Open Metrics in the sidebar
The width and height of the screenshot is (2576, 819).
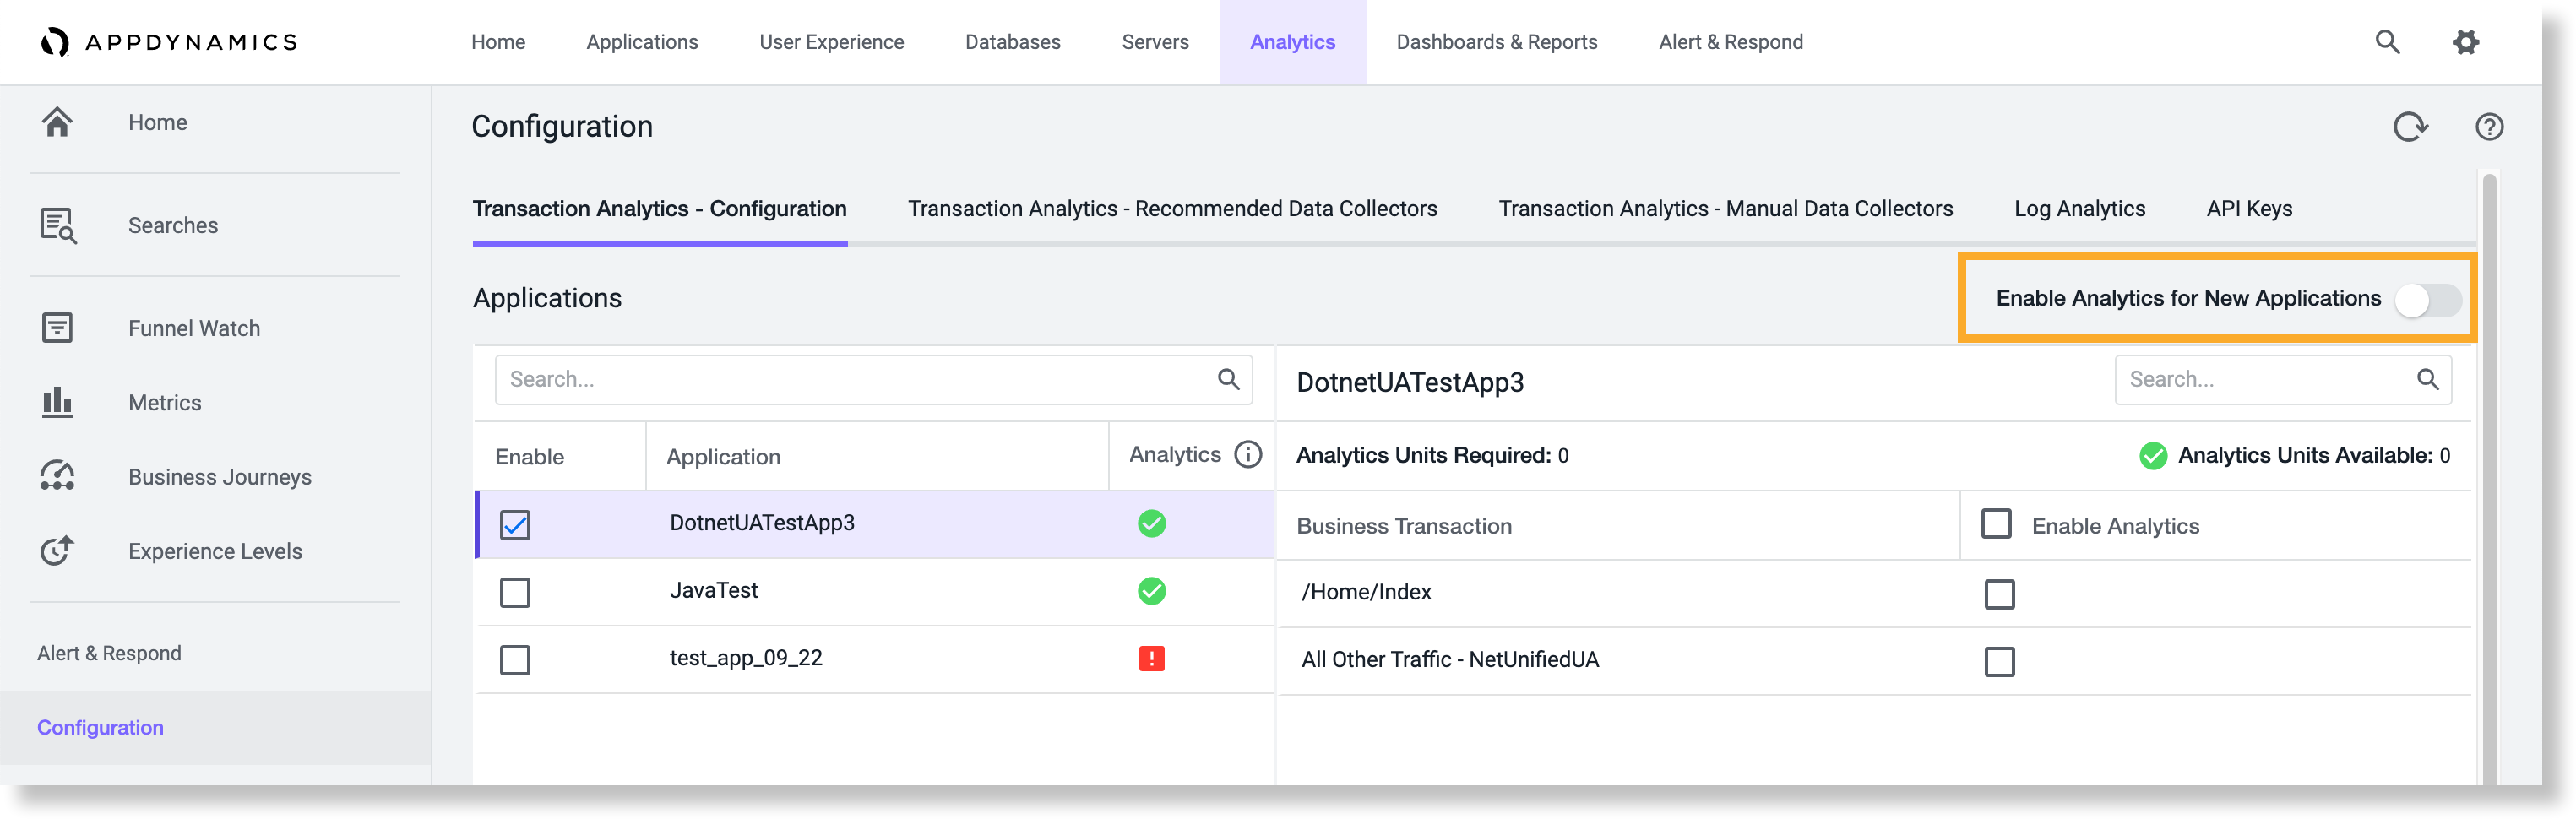pos(165,403)
